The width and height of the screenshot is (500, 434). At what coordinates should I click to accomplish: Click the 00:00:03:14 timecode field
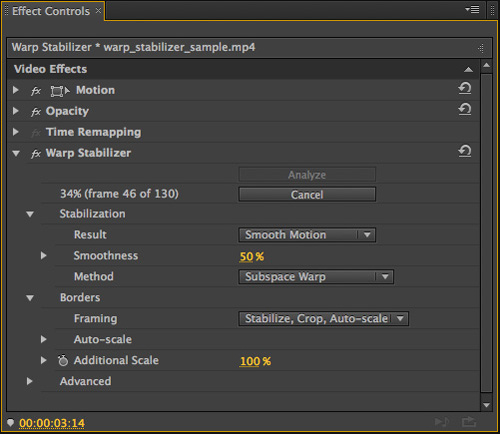(52, 423)
